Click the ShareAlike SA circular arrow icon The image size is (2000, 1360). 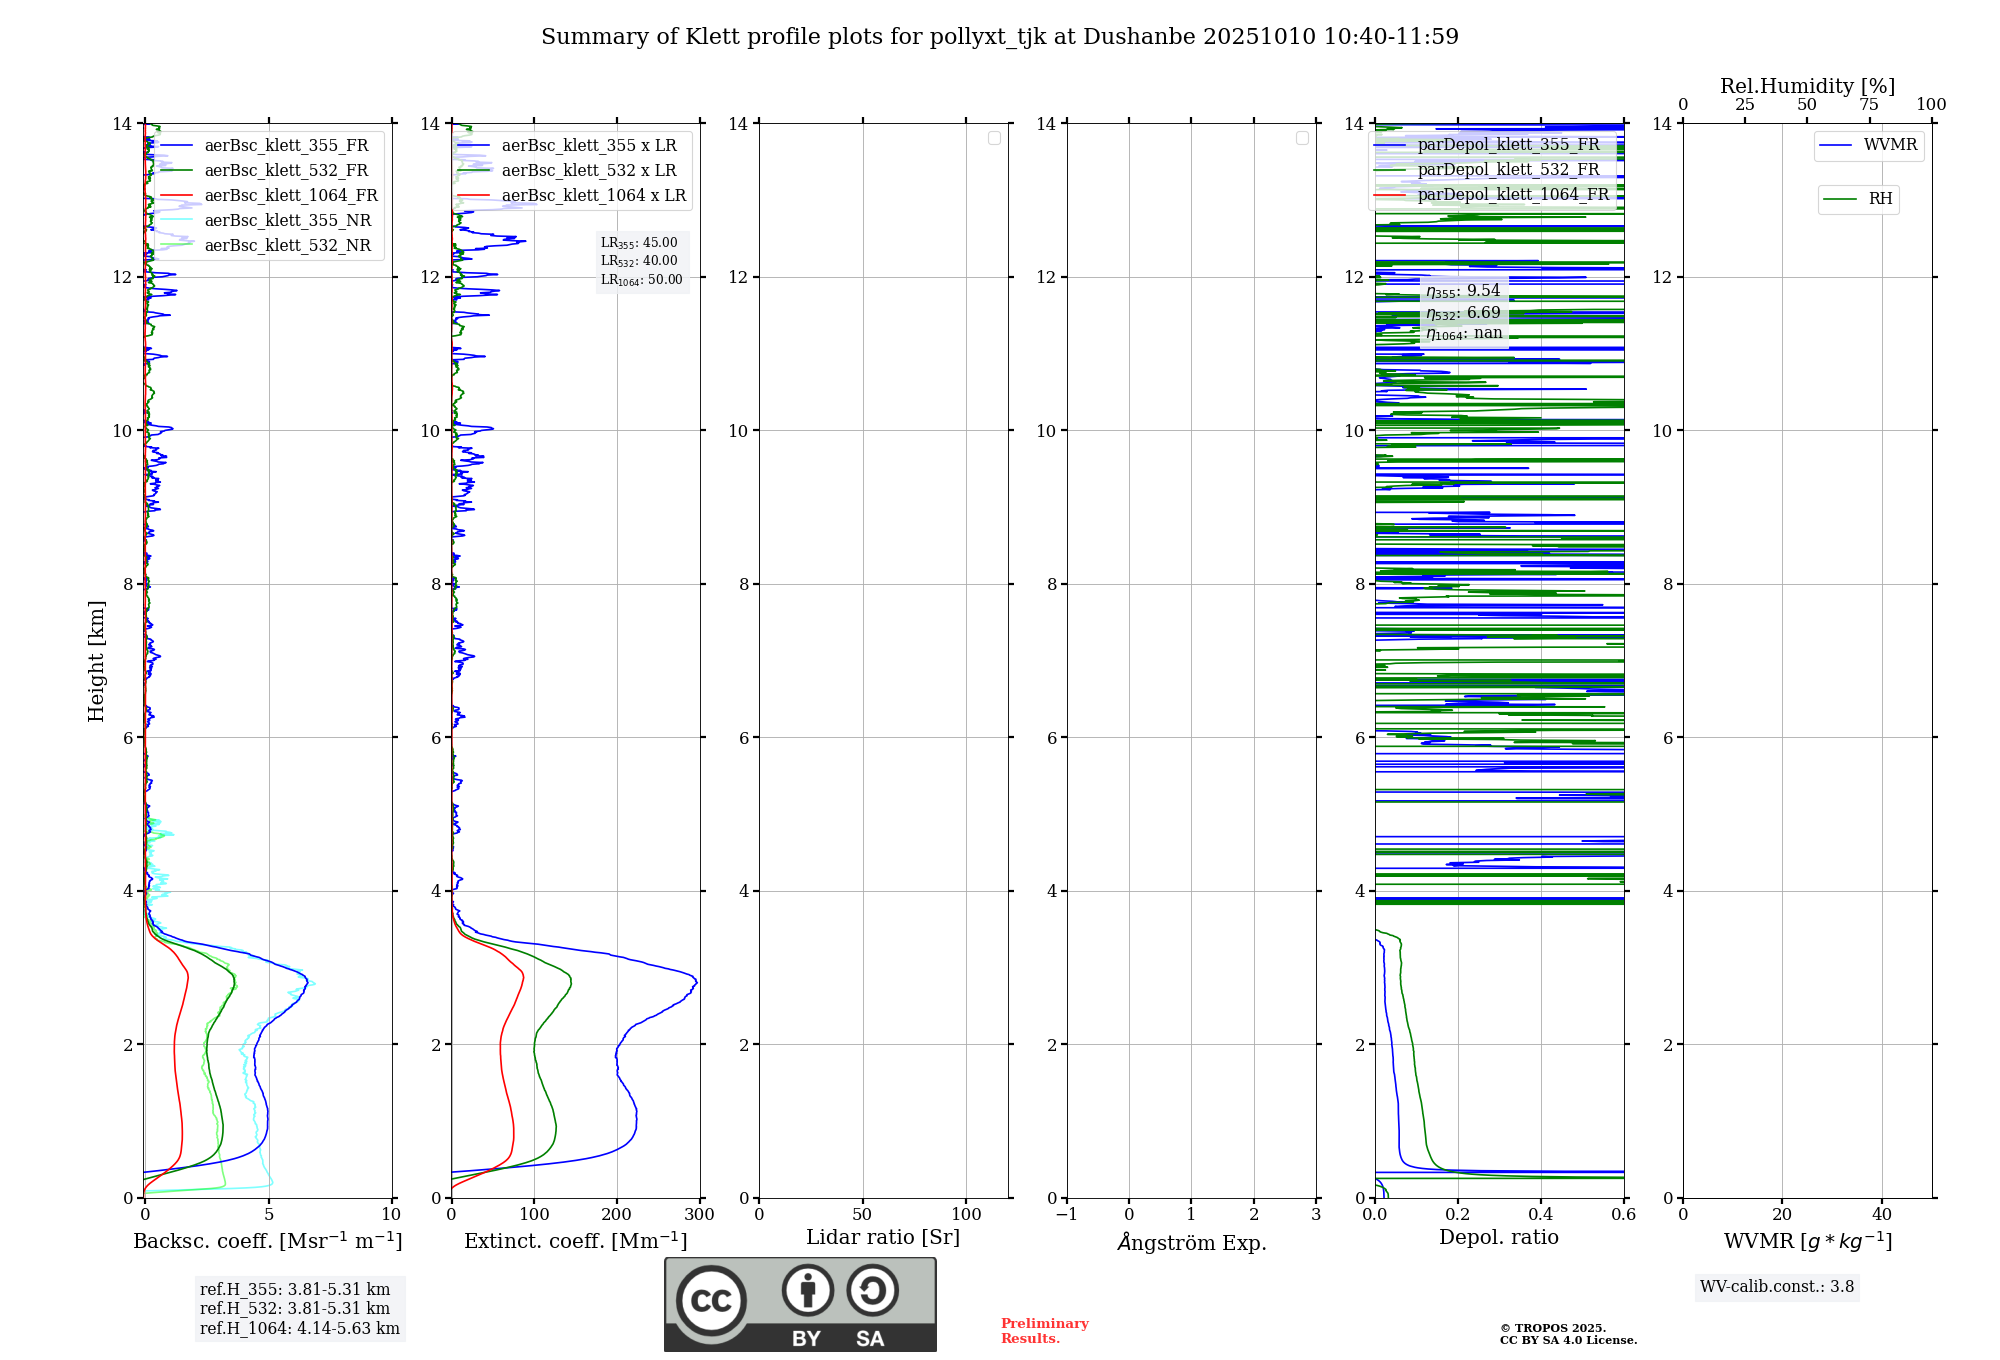[x=872, y=1291]
